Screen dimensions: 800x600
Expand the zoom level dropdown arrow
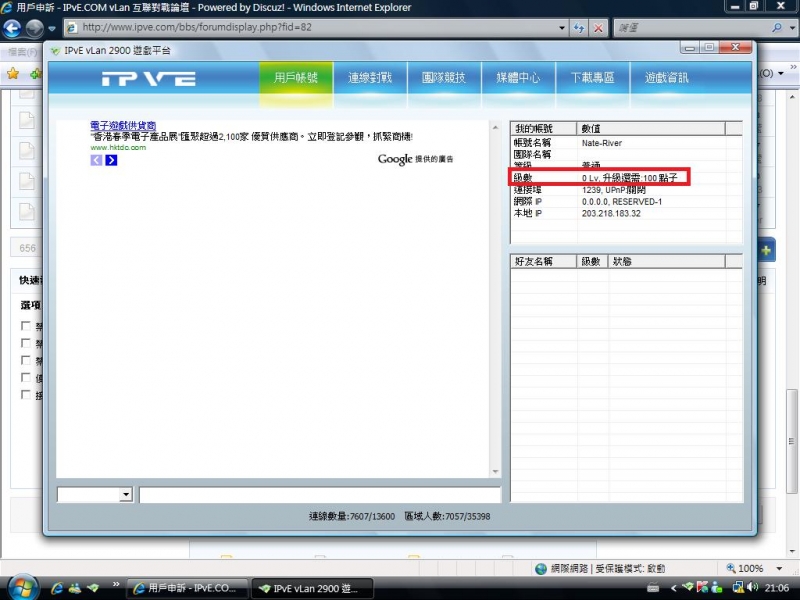coord(779,568)
